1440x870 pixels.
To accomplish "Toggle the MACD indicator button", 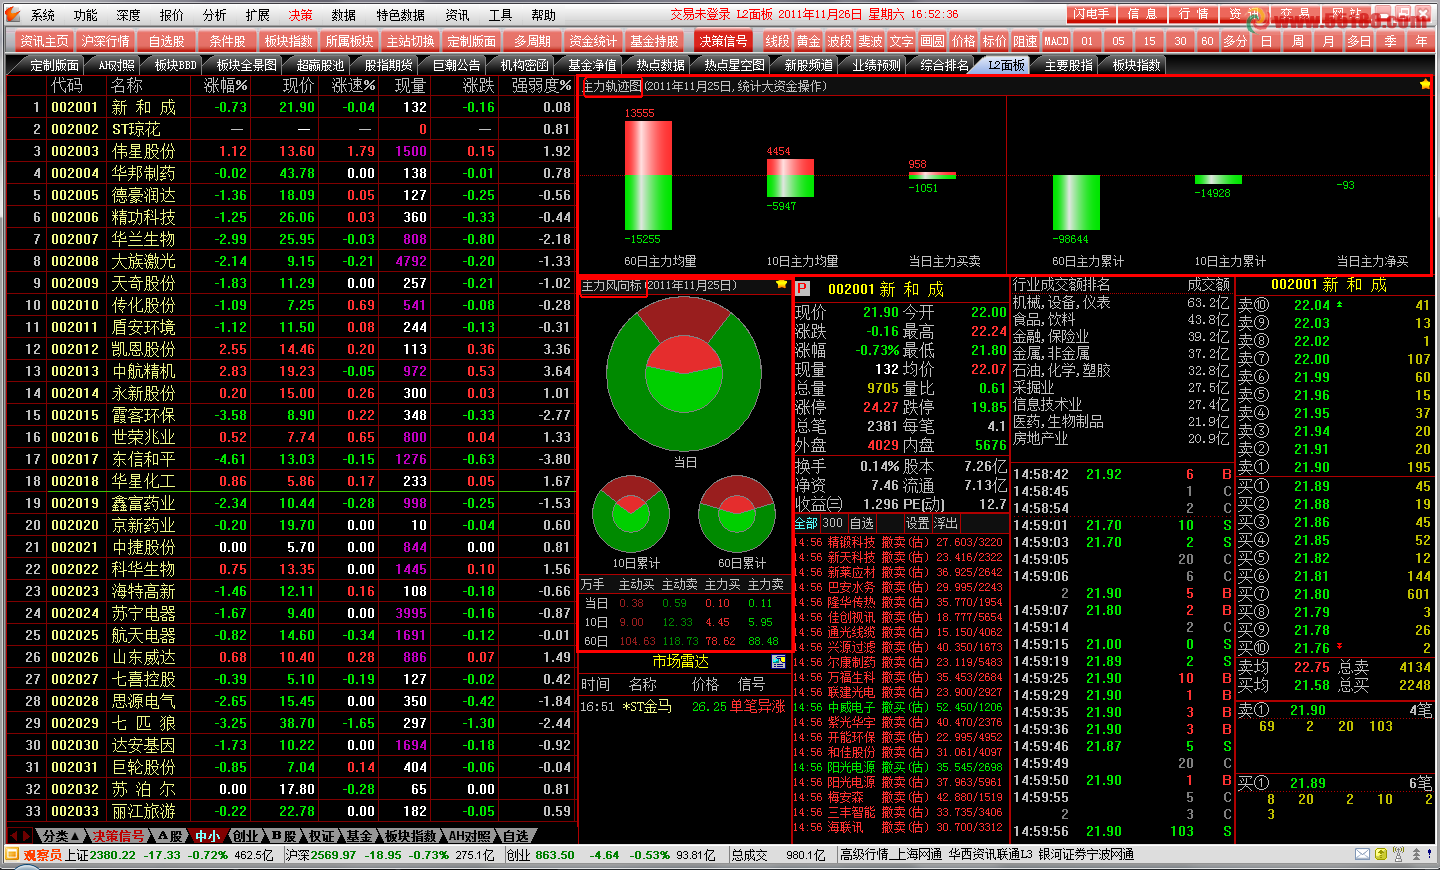I will point(1056,41).
